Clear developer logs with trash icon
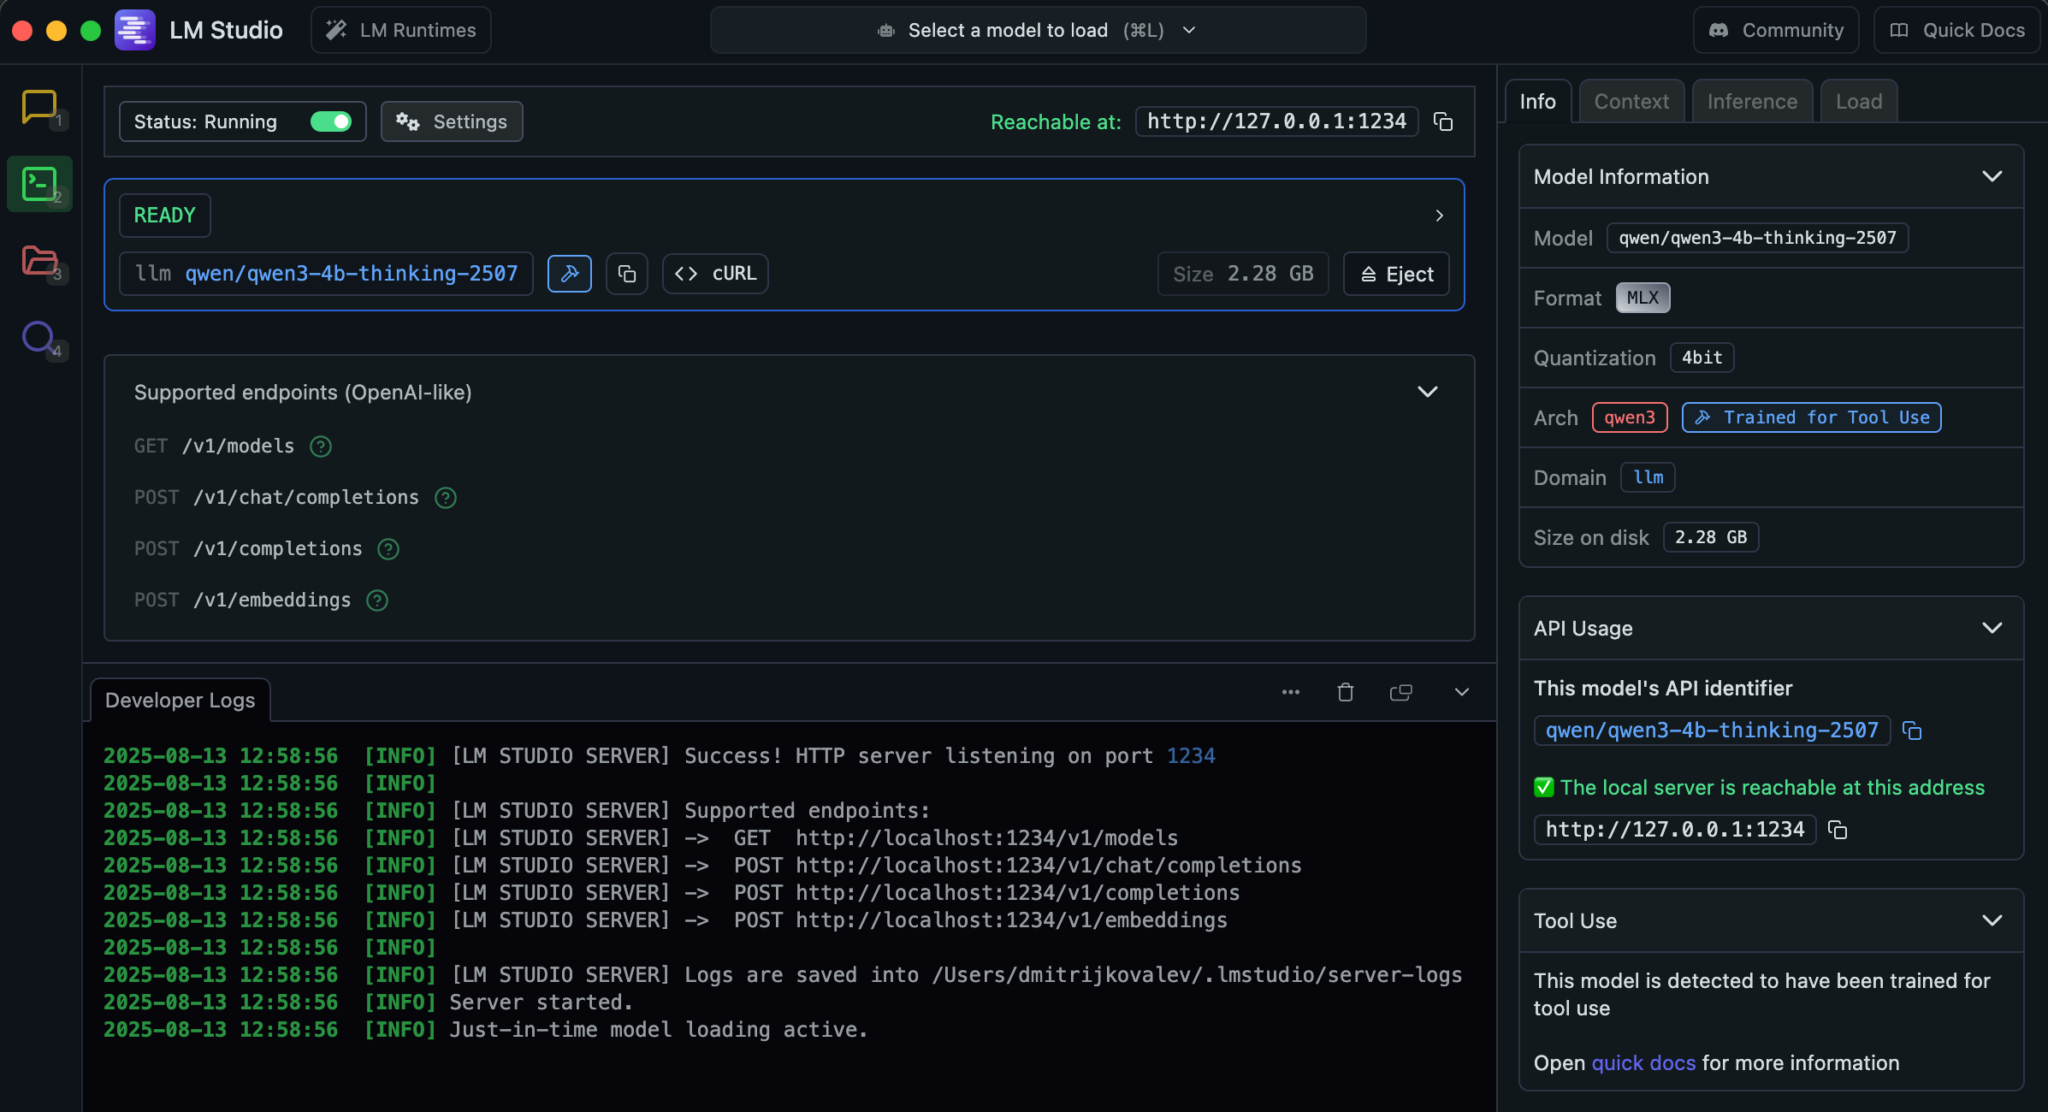Screen dimensions: 2048x1112 click(1345, 692)
